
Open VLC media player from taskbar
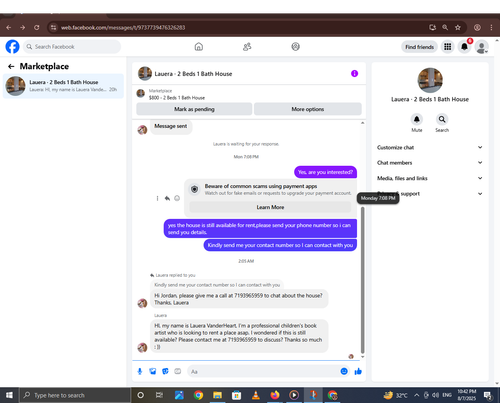pyautogui.click(x=256, y=395)
